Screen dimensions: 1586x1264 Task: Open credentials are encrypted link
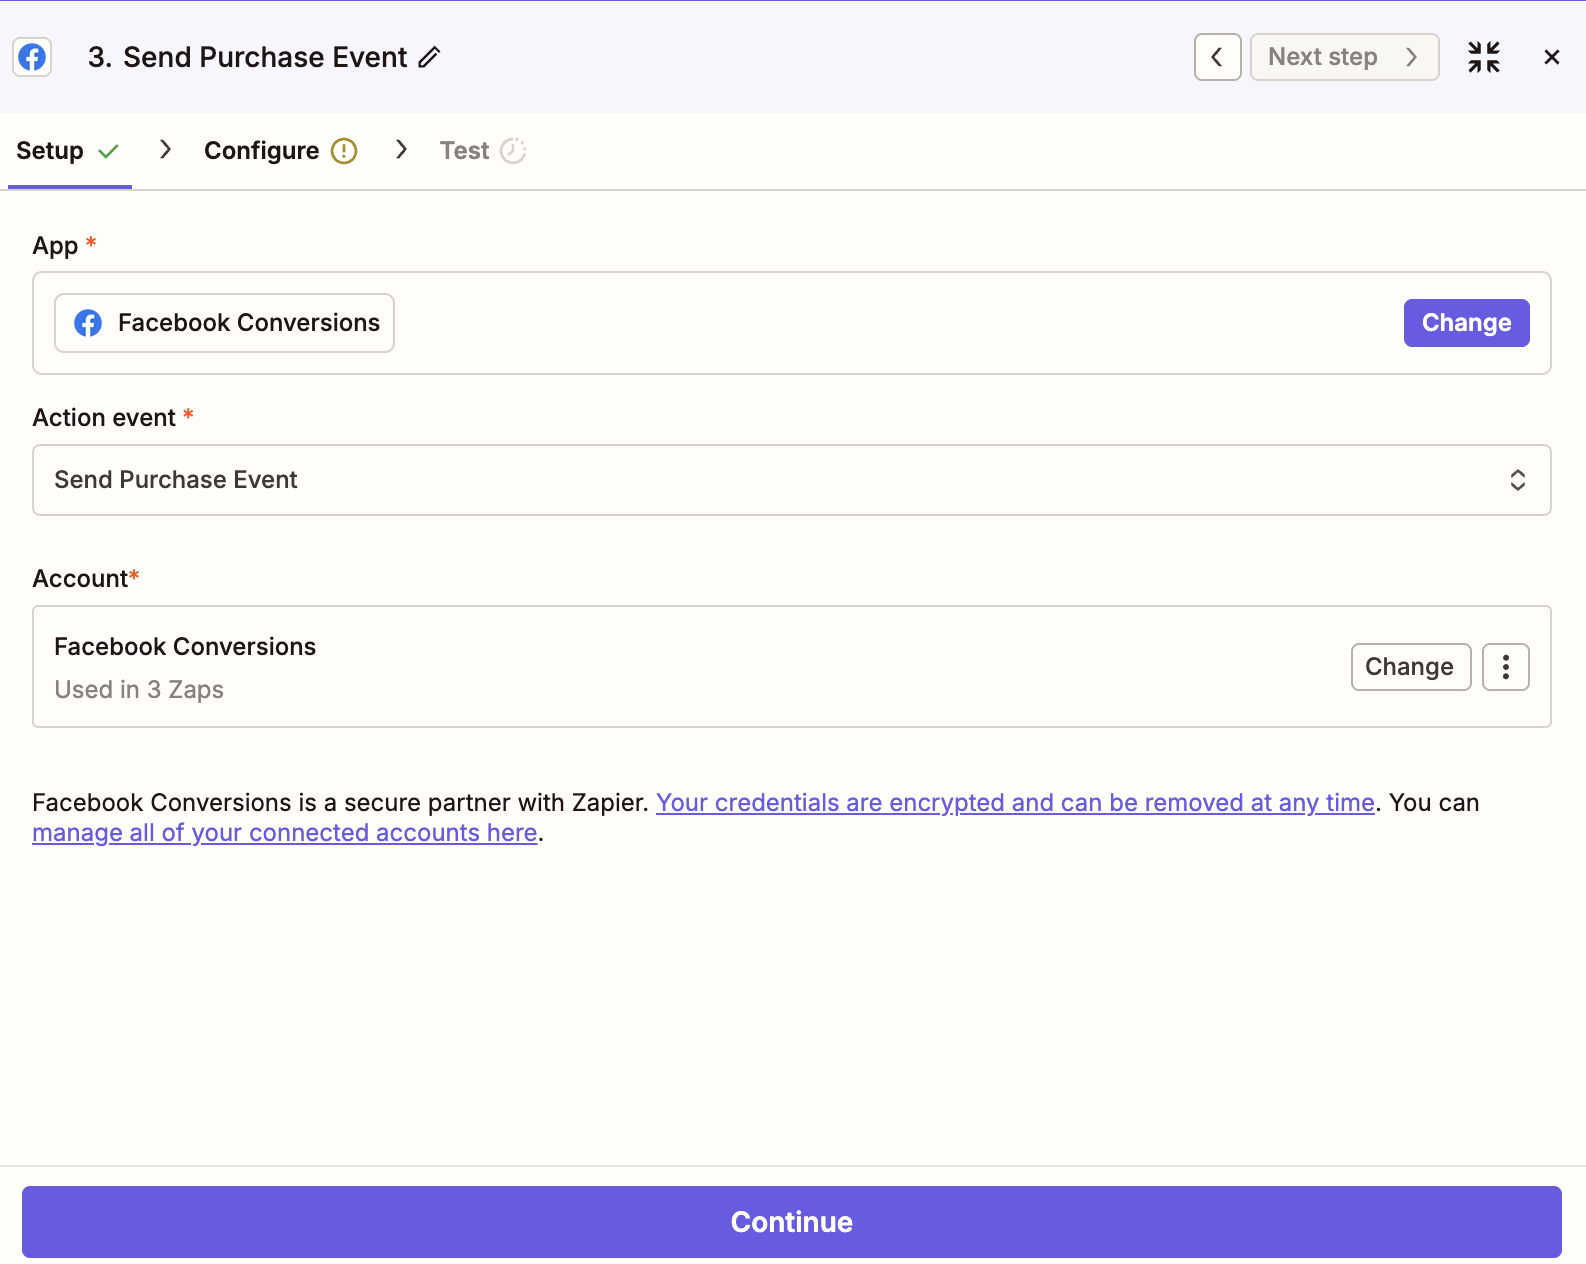[1015, 803]
